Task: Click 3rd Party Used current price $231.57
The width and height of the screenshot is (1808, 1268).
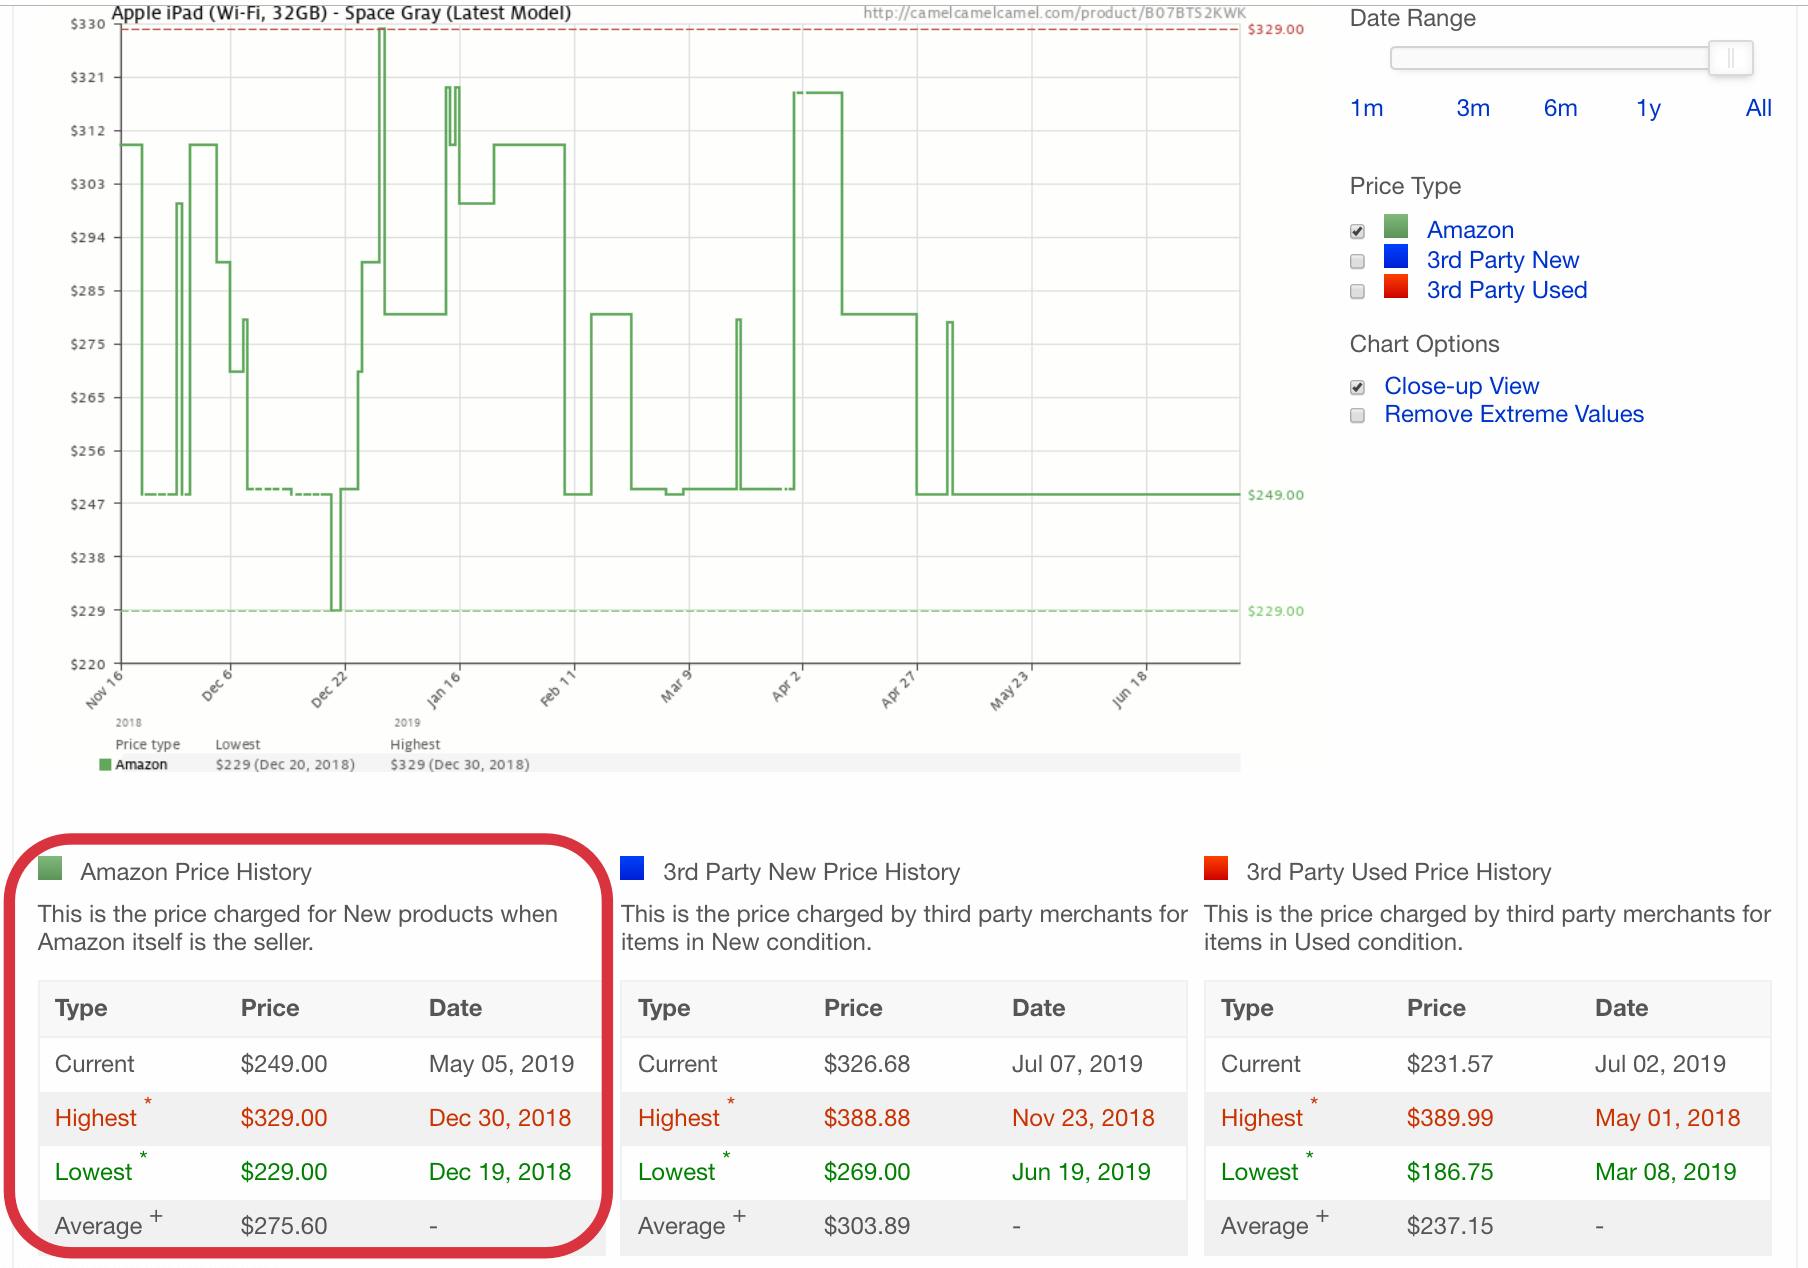Action: (1450, 1064)
